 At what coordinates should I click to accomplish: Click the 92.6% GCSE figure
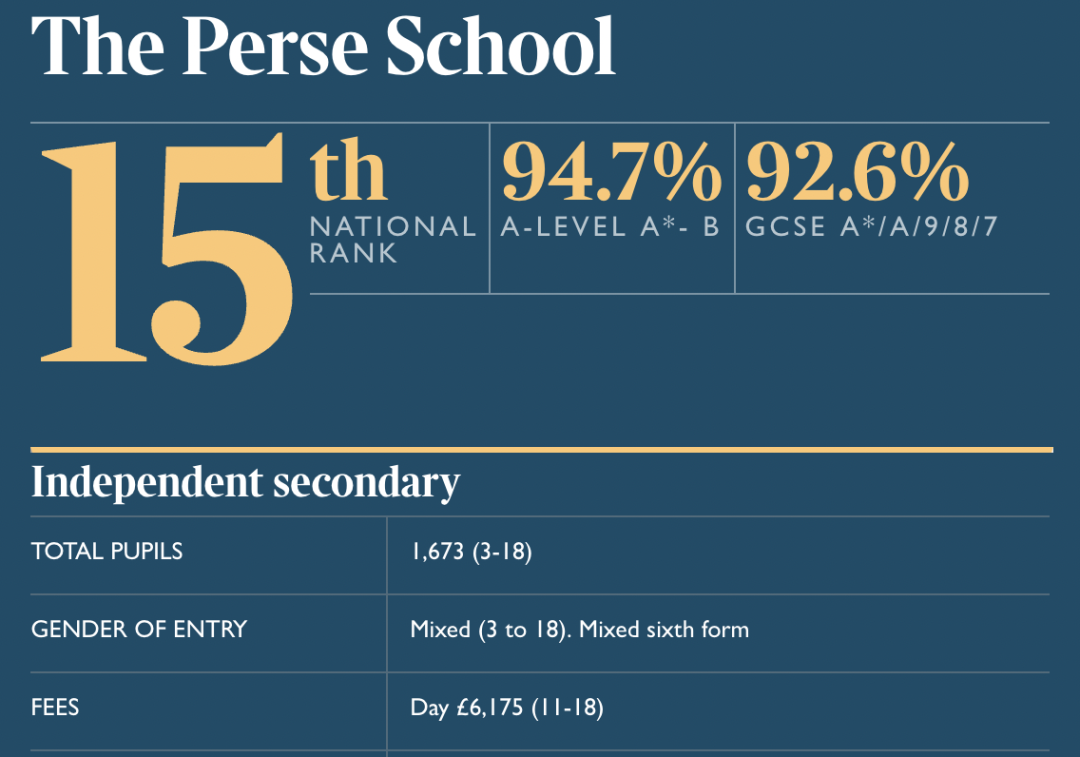tap(858, 171)
